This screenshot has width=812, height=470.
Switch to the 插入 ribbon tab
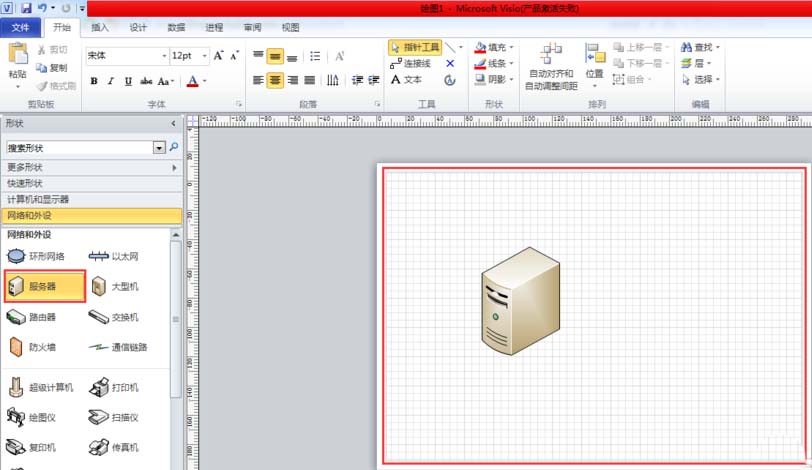[x=100, y=27]
